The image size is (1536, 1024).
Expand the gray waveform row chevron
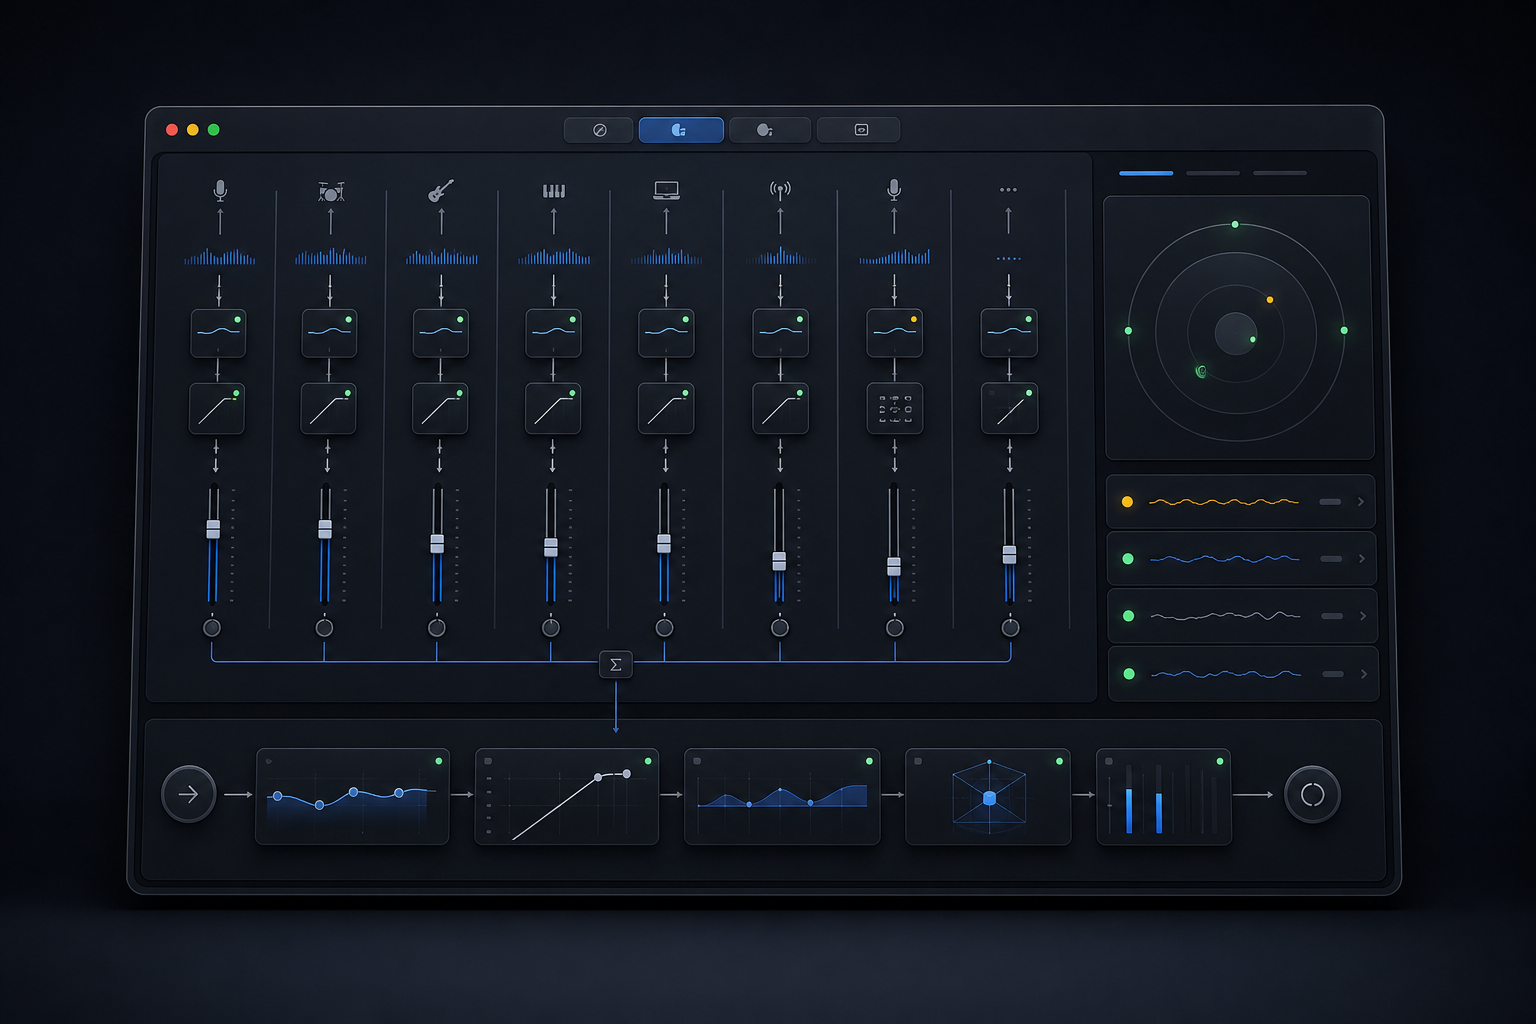click(1363, 616)
